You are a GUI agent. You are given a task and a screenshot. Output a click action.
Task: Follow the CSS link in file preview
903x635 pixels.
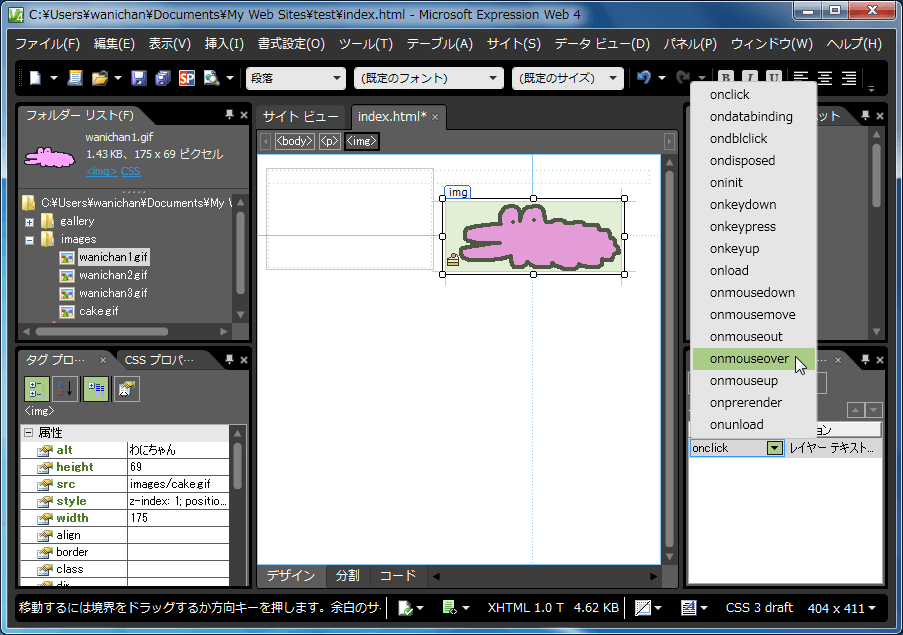pyautogui.click(x=131, y=171)
